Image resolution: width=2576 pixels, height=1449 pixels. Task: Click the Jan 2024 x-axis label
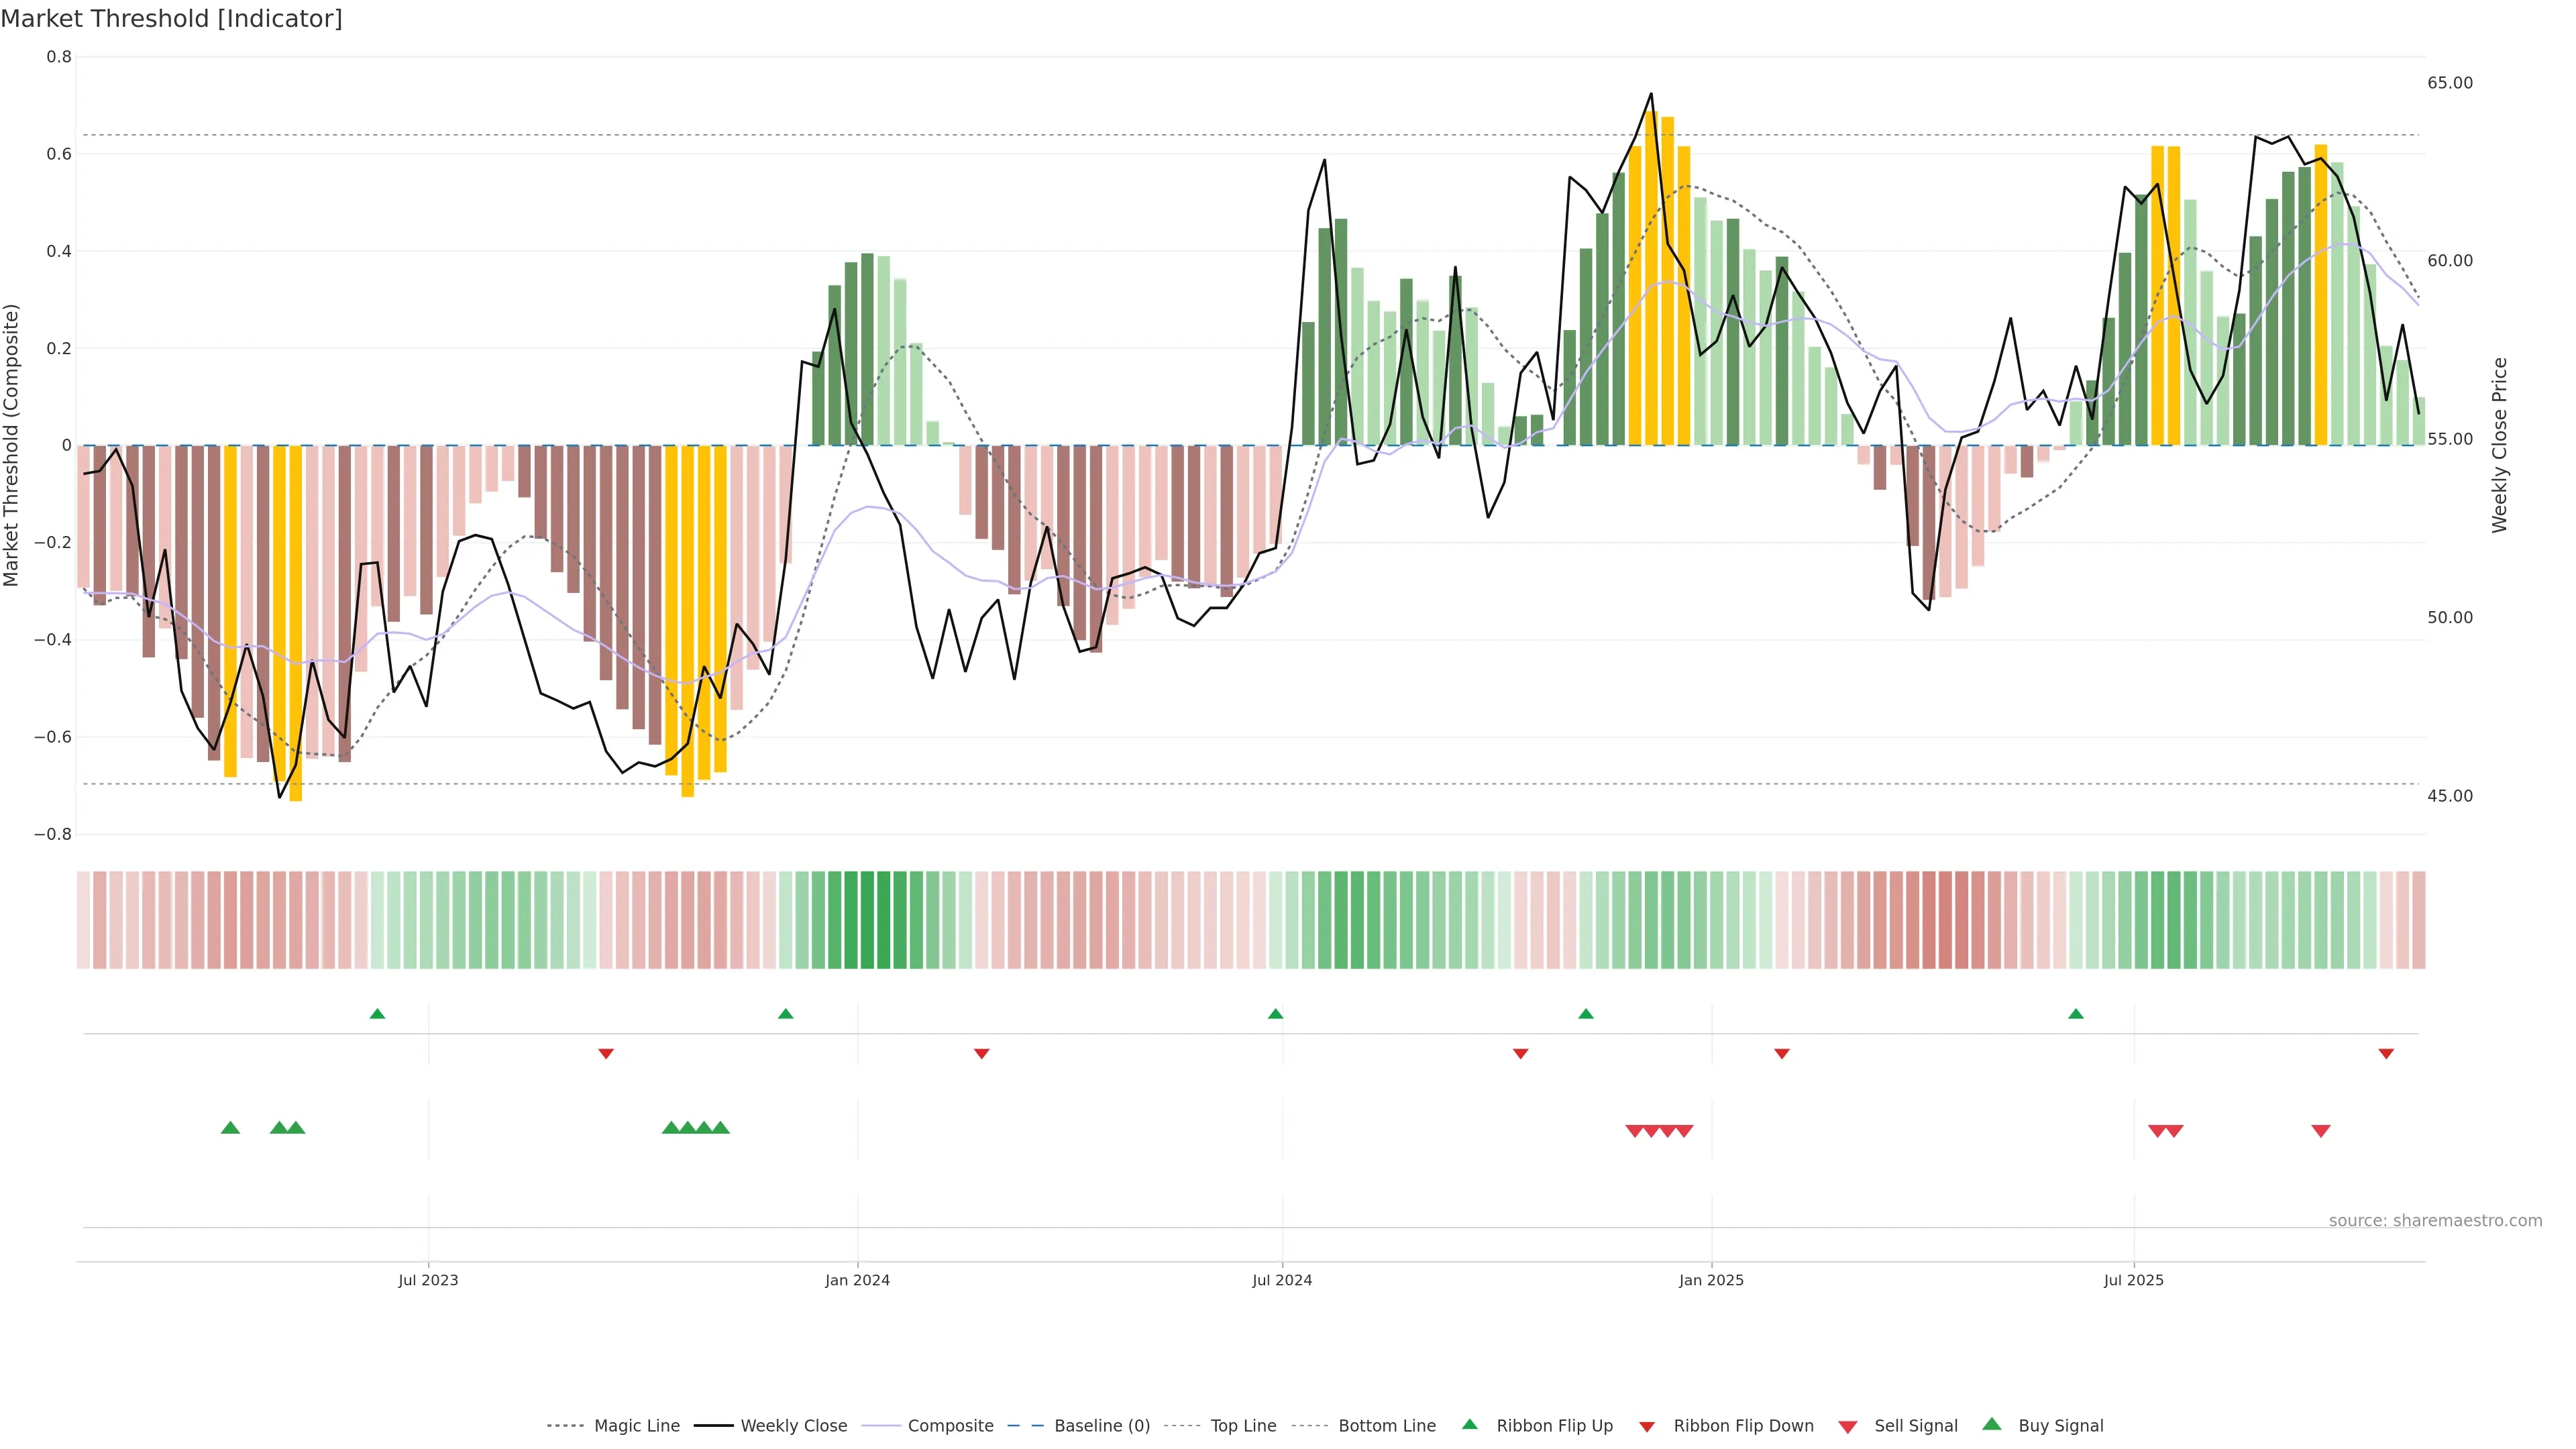857,1280
